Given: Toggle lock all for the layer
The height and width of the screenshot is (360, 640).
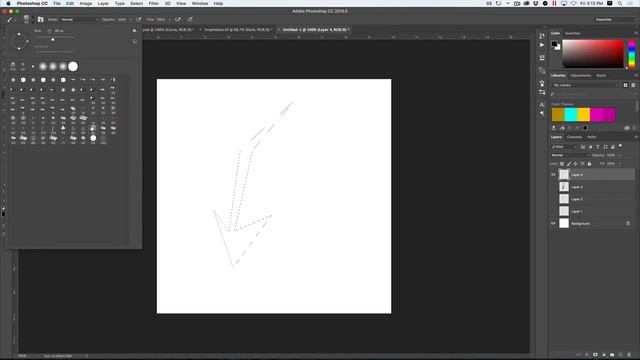Looking at the screenshot, I should pos(589,164).
